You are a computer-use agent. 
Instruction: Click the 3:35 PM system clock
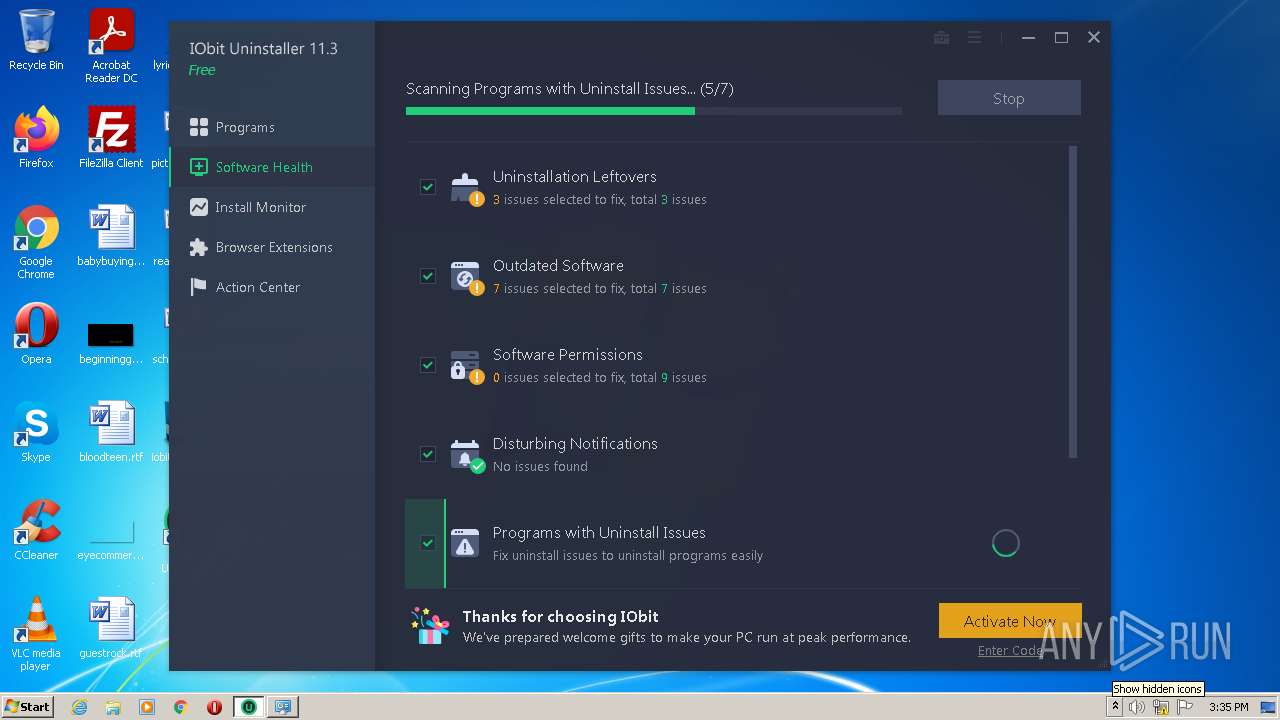point(1228,707)
